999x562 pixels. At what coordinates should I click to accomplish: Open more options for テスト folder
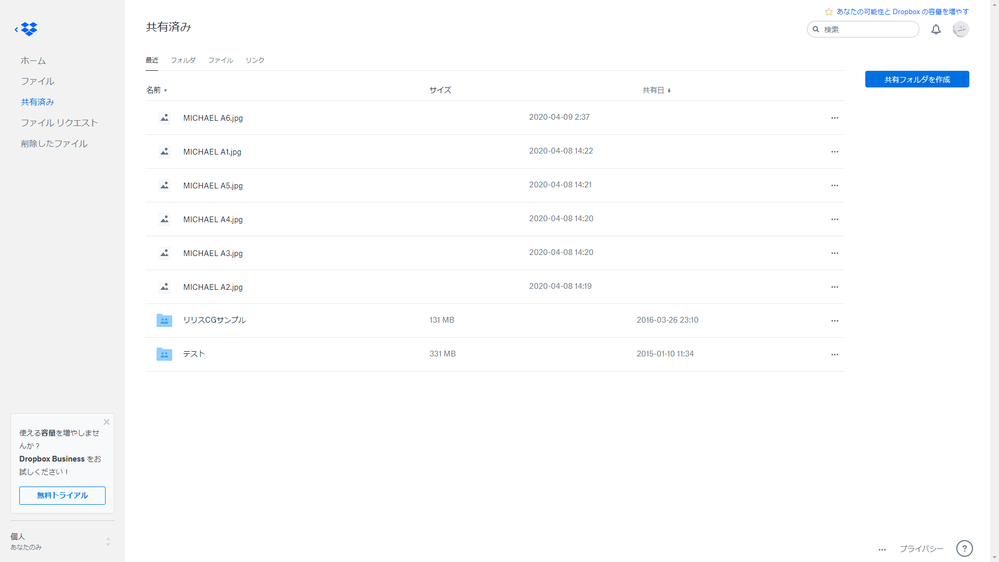coord(834,354)
